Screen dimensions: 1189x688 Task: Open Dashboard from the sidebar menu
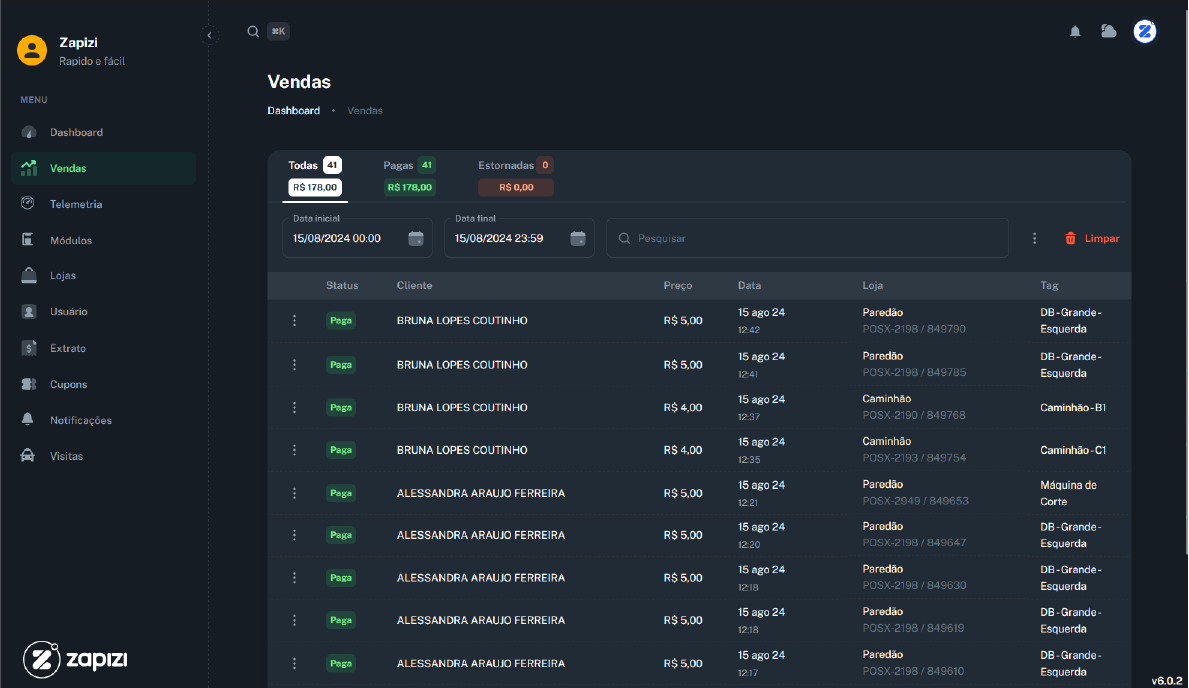(x=103, y=132)
